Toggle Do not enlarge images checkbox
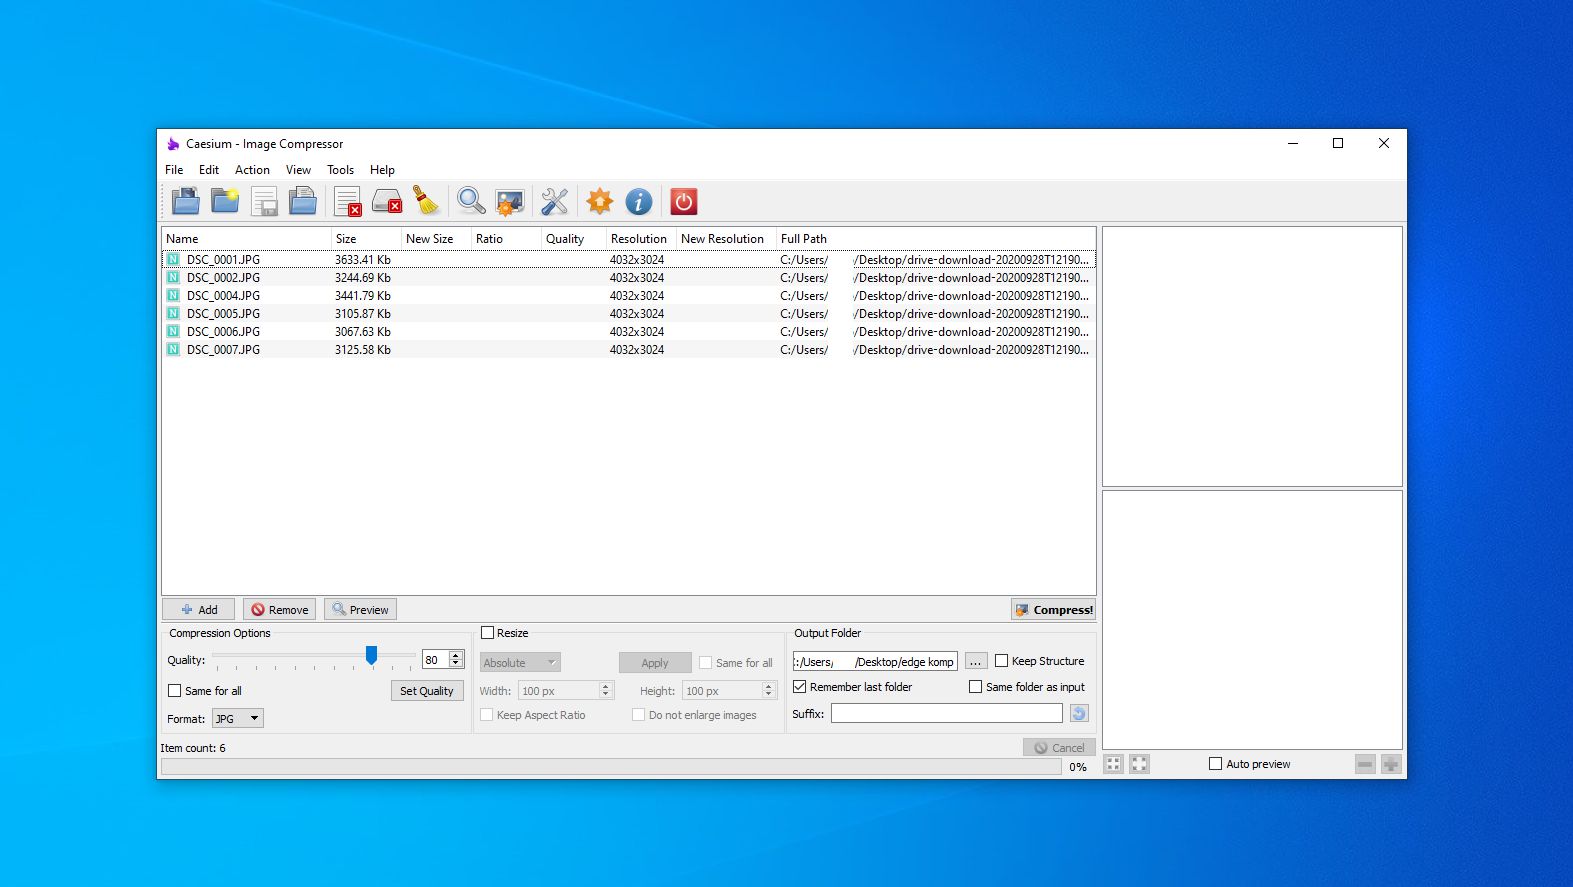 click(x=639, y=715)
